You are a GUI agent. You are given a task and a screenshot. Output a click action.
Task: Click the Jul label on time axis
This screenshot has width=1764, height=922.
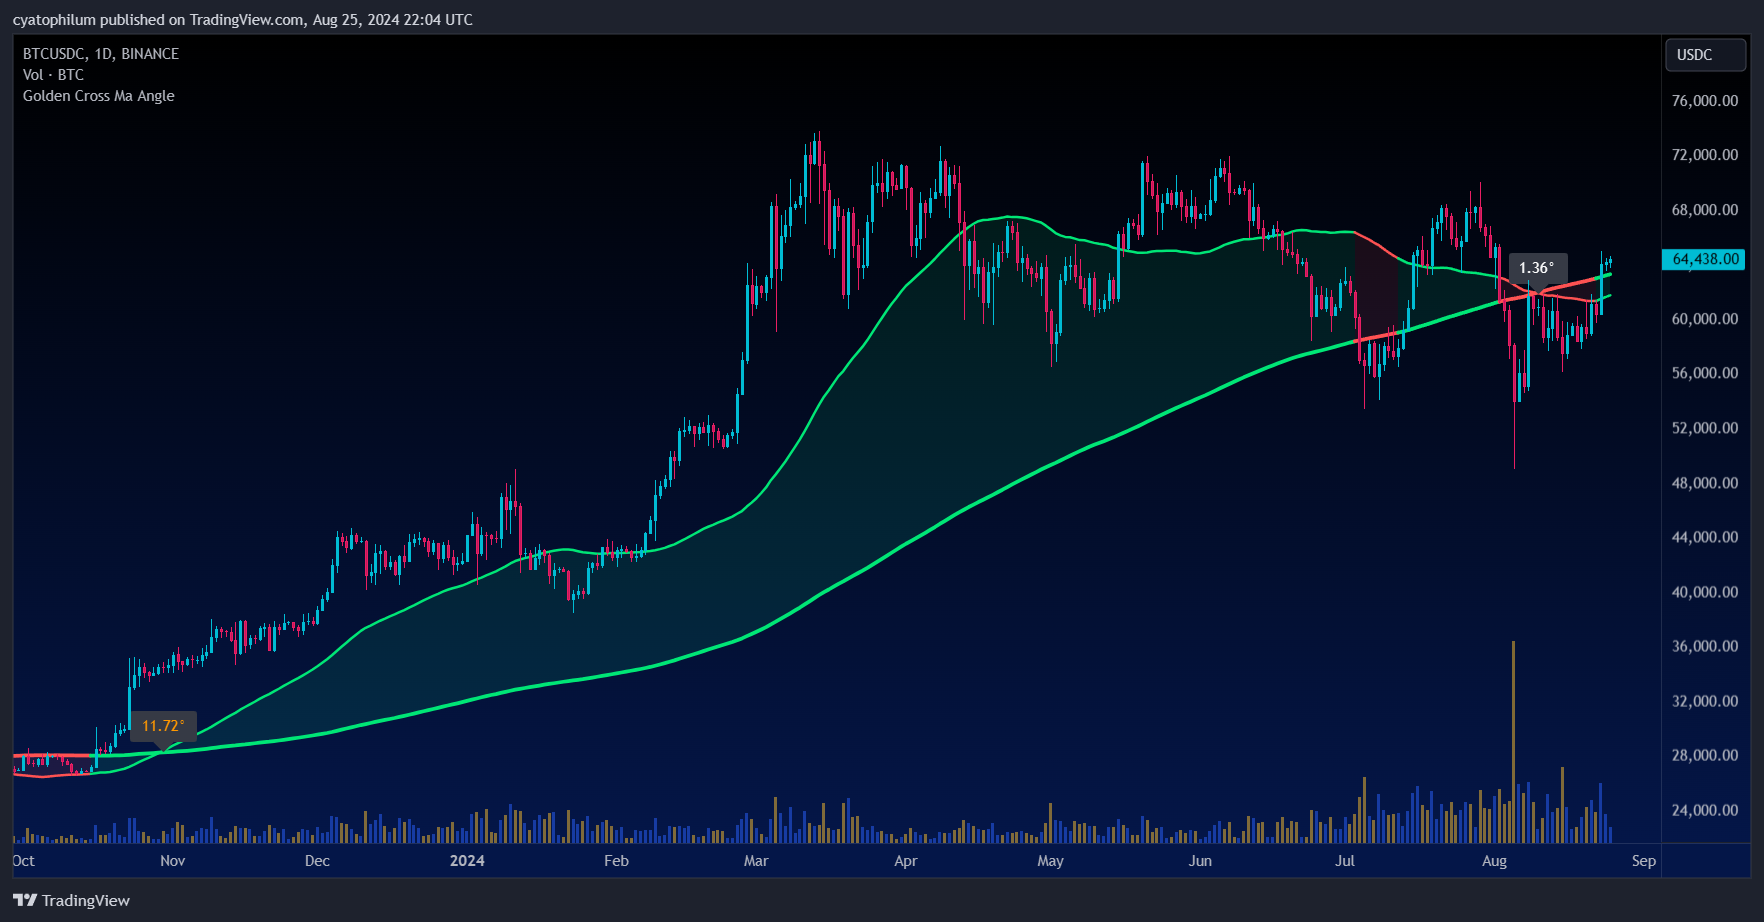1345,861
